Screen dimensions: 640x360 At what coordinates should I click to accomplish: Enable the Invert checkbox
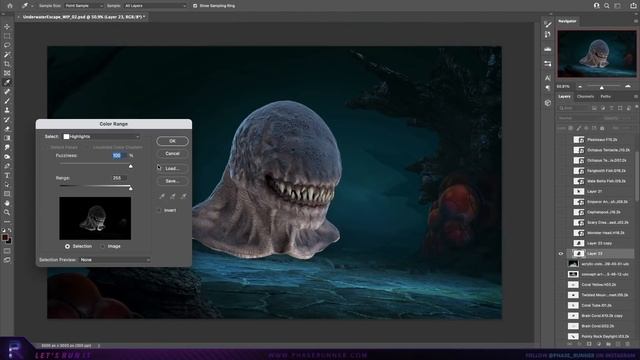[x=159, y=211]
